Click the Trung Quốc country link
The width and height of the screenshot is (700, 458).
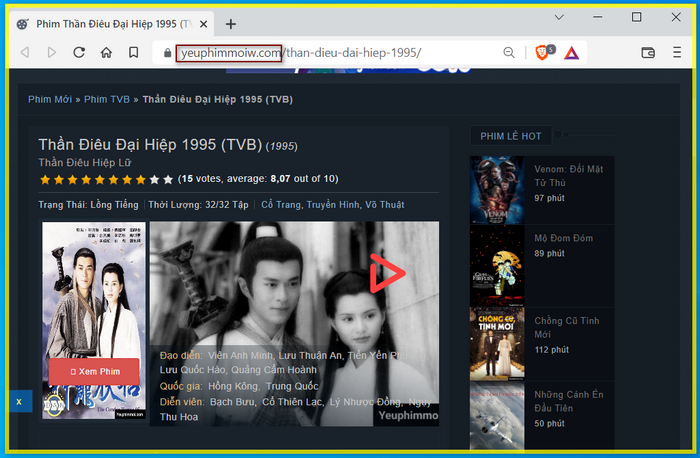tap(292, 386)
